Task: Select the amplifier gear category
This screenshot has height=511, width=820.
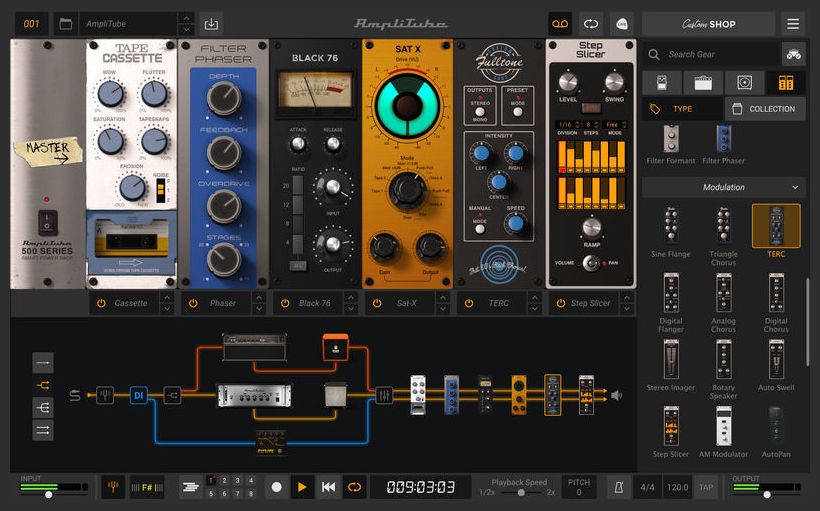Action: coord(703,83)
